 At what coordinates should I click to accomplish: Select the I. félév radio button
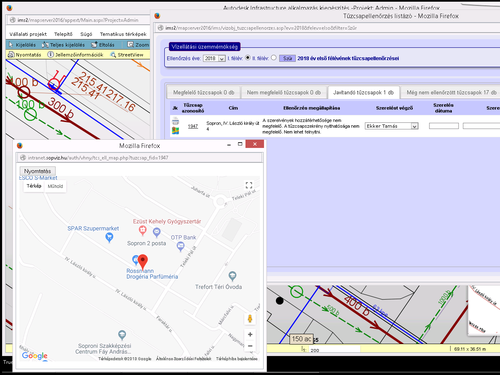[248, 58]
